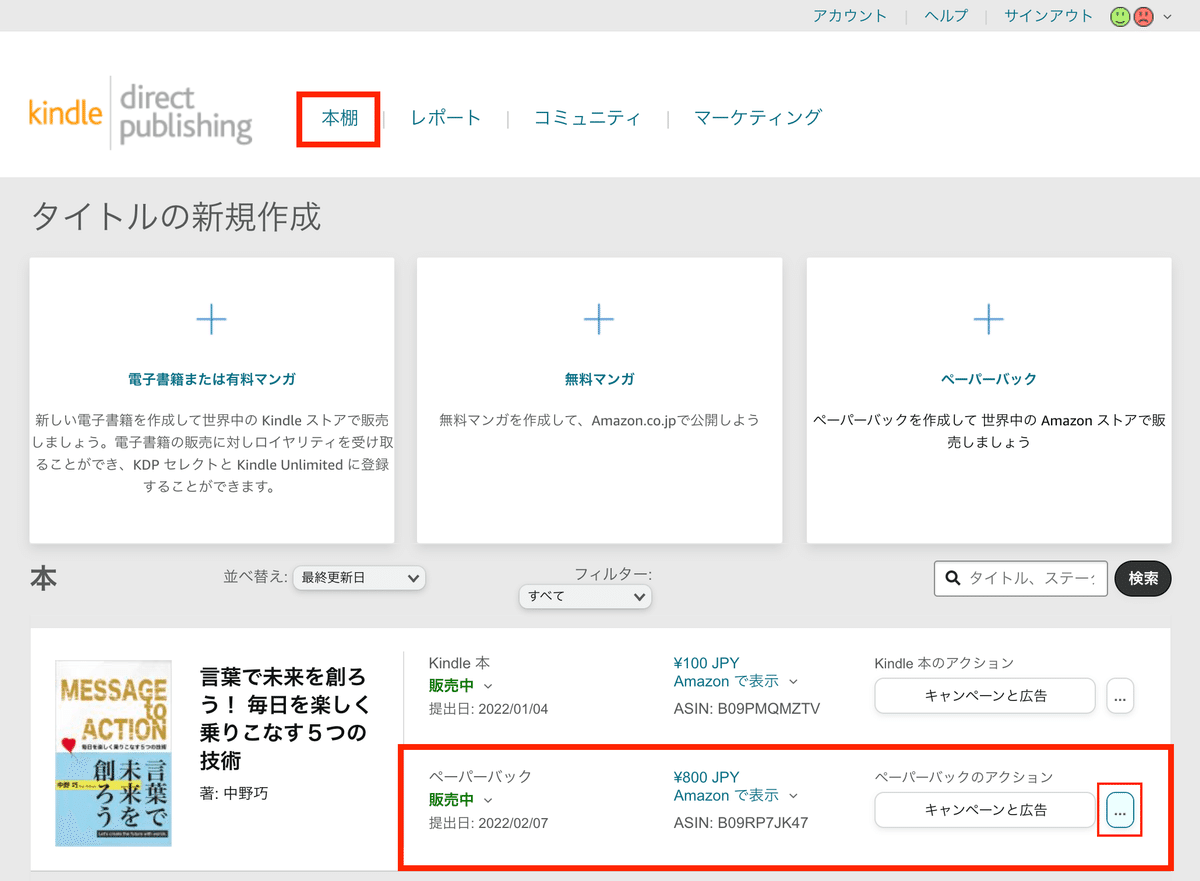Viewport: 1200px width, 881px height.
Task: Click the 電子書籍または有料マンガ link
Action: coord(212,380)
